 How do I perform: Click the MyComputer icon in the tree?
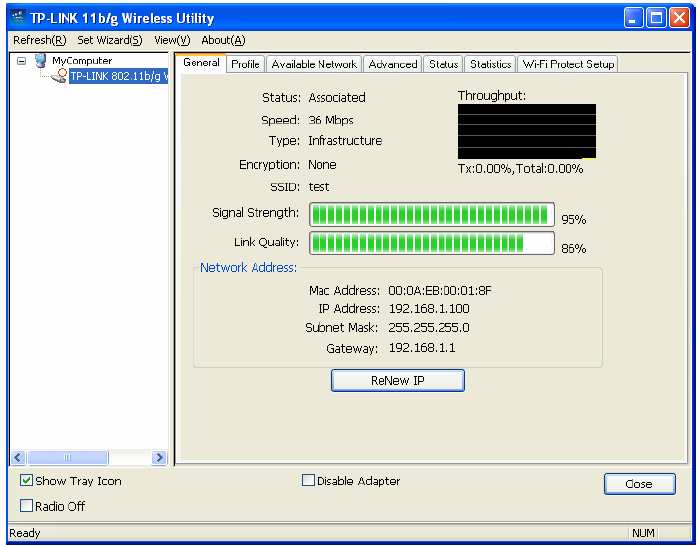(41, 60)
